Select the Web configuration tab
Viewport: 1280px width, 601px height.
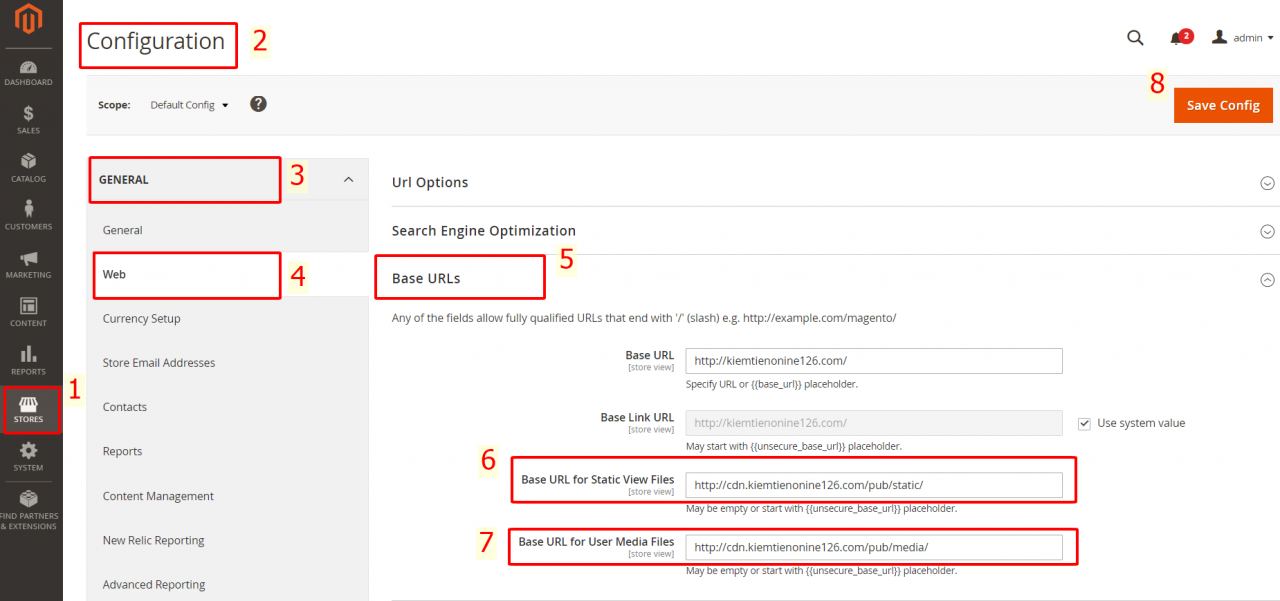click(186, 274)
